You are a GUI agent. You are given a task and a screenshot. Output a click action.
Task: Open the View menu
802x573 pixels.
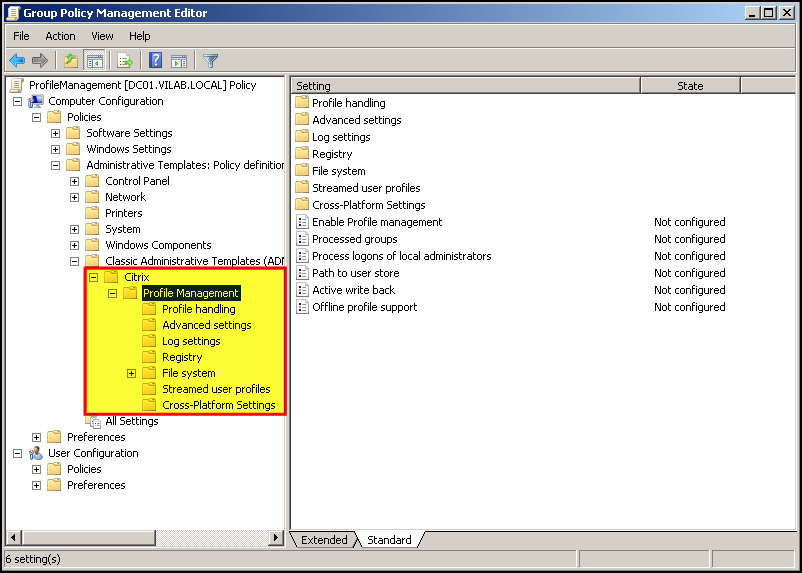(x=102, y=36)
